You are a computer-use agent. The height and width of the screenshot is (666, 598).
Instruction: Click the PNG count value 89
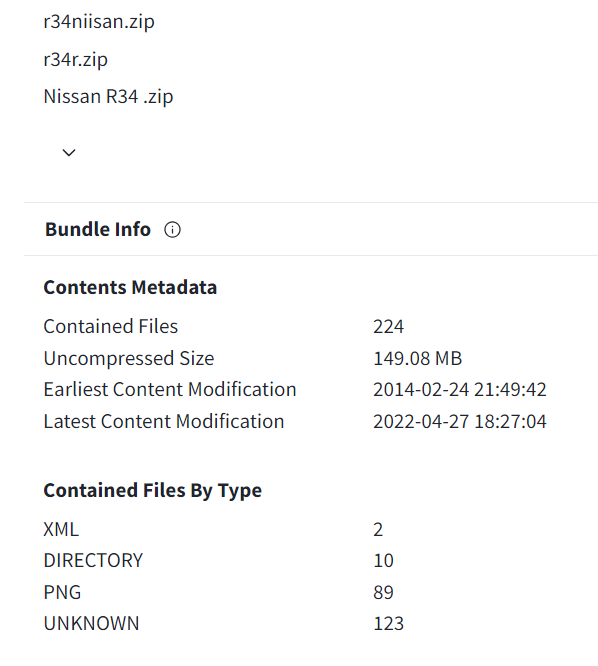click(x=383, y=593)
